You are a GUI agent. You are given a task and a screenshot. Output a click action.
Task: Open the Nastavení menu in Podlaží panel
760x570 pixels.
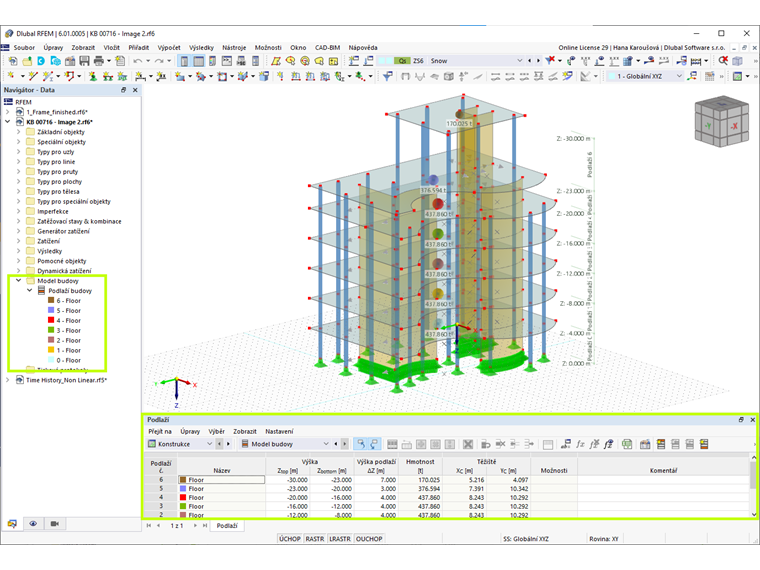coord(279,431)
